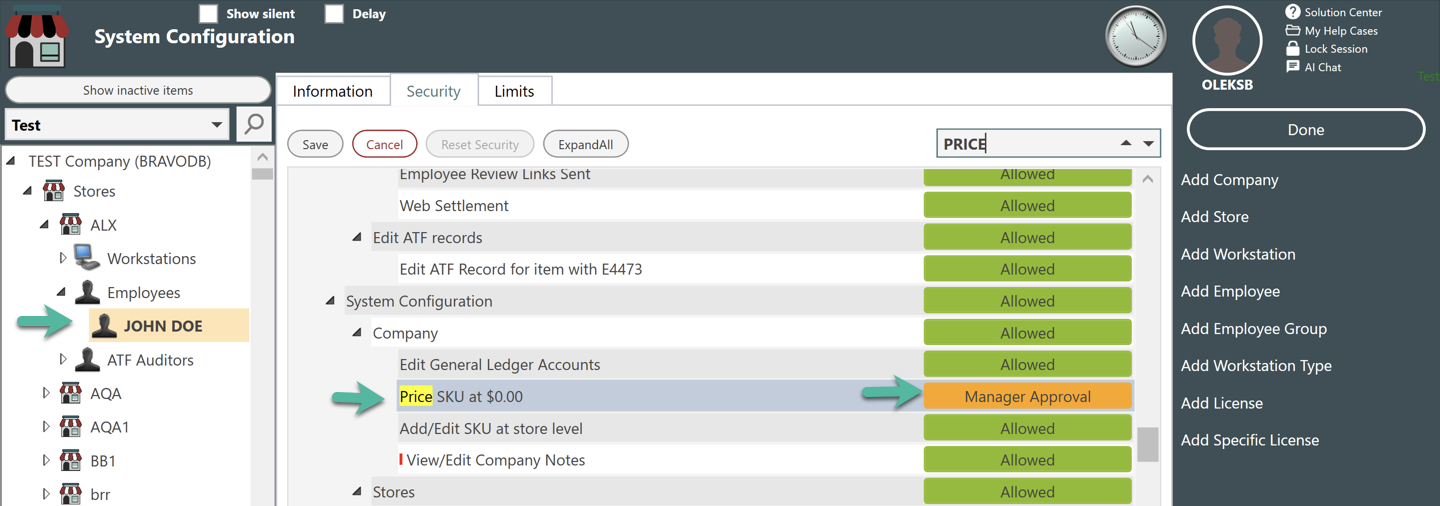Expand the AQA store node

[x=46, y=394]
